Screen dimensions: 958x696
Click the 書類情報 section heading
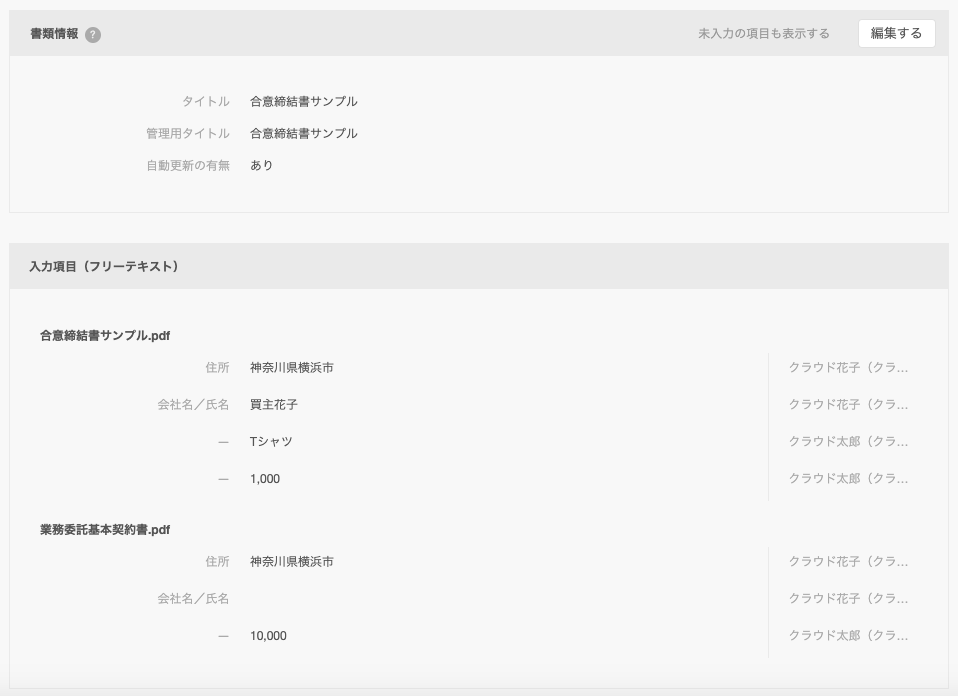click(x=55, y=34)
